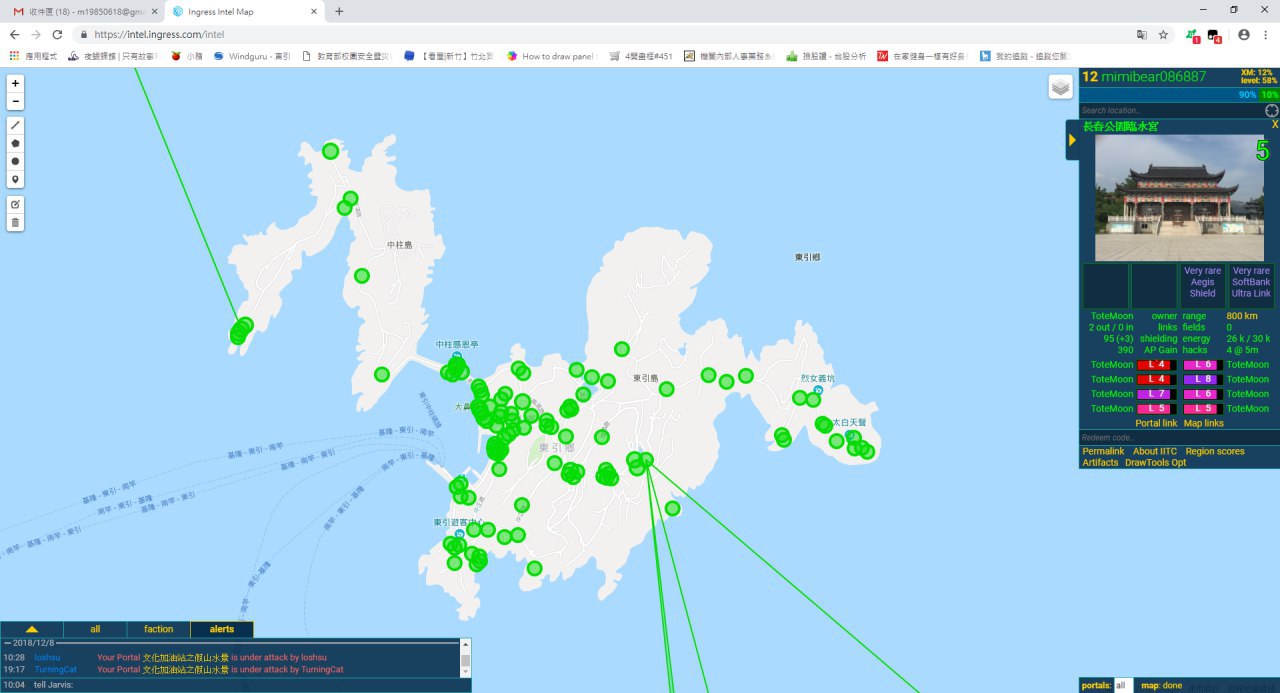This screenshot has width=1280, height=693.
Task: Open DrawTools Opt
Action: [1155, 462]
